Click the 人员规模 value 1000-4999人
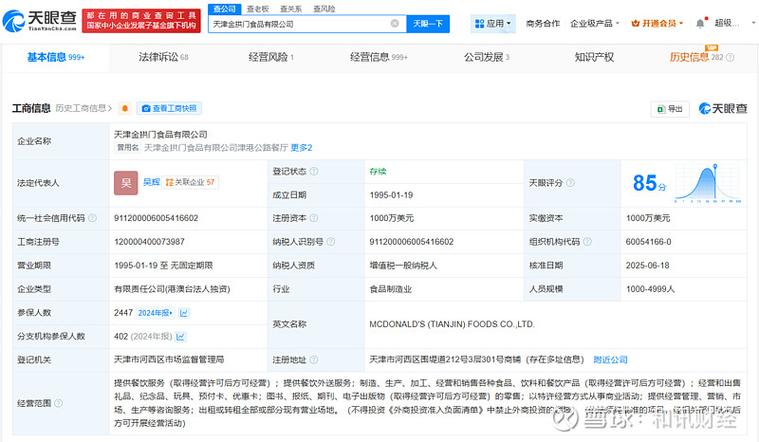Image resolution: width=759 pixels, height=442 pixels. pyautogui.click(x=650, y=289)
